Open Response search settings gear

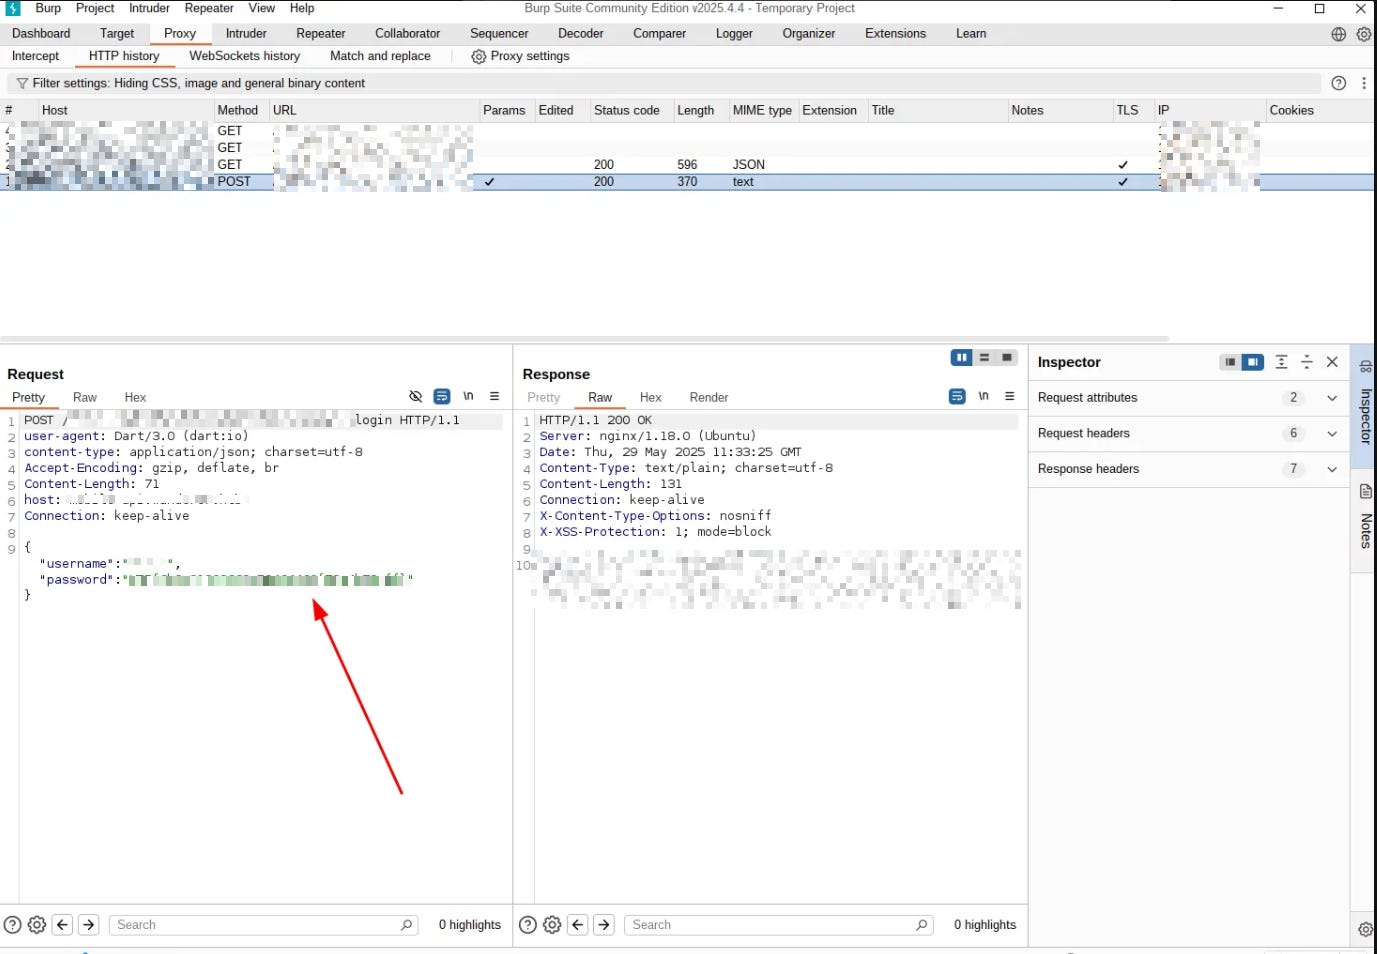[x=552, y=926]
